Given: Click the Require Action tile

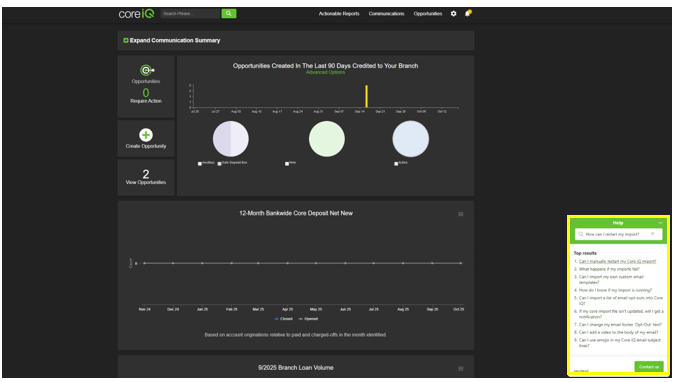Looking at the screenshot, I should tap(146, 87).
